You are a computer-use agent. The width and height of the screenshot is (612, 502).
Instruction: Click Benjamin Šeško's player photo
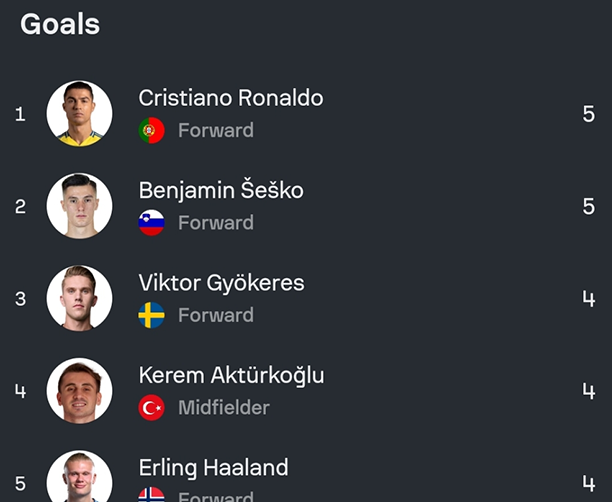click(x=79, y=206)
